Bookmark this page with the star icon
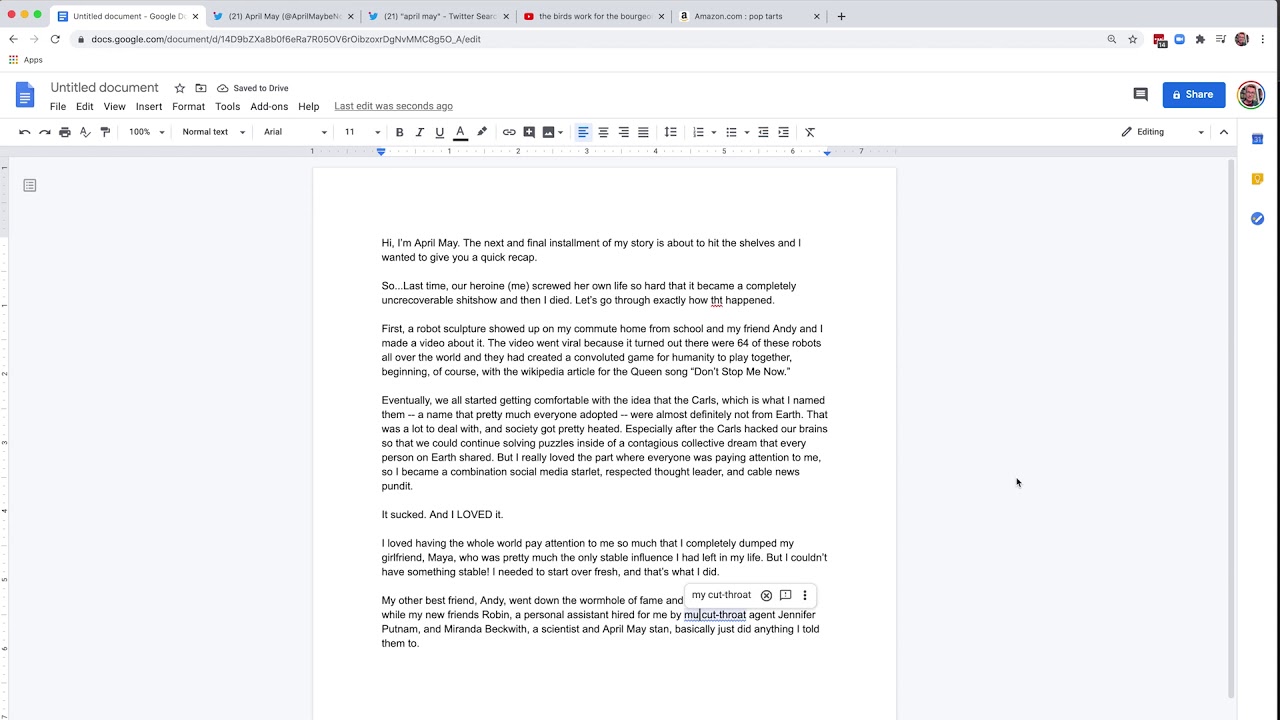Image resolution: width=1280 pixels, height=720 pixels. [1133, 39]
